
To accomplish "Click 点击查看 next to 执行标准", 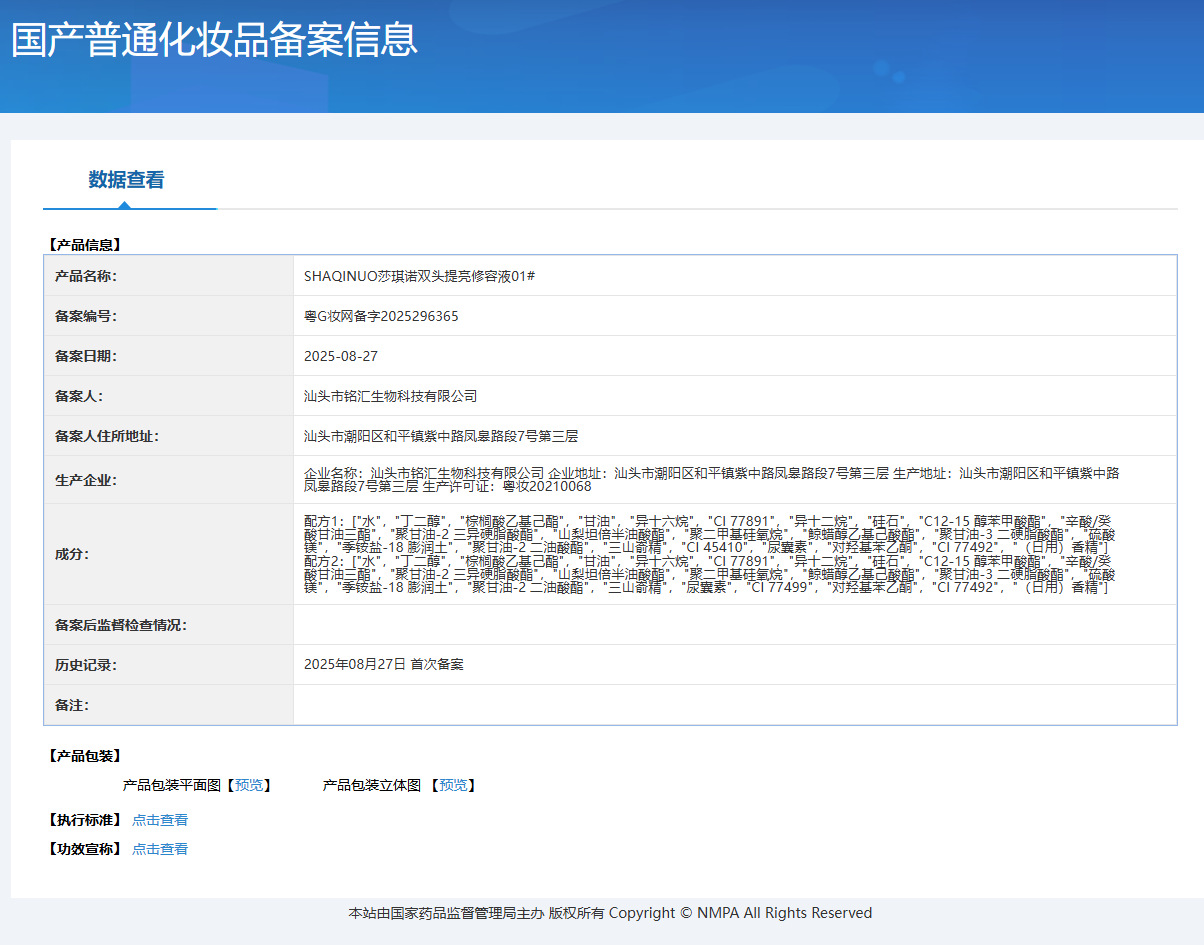I will click(x=160, y=820).
